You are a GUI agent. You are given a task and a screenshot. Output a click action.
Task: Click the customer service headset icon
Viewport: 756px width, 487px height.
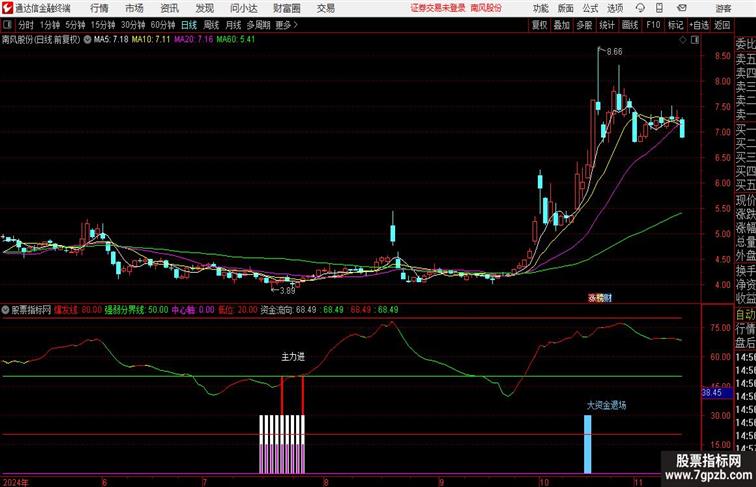pos(640,8)
